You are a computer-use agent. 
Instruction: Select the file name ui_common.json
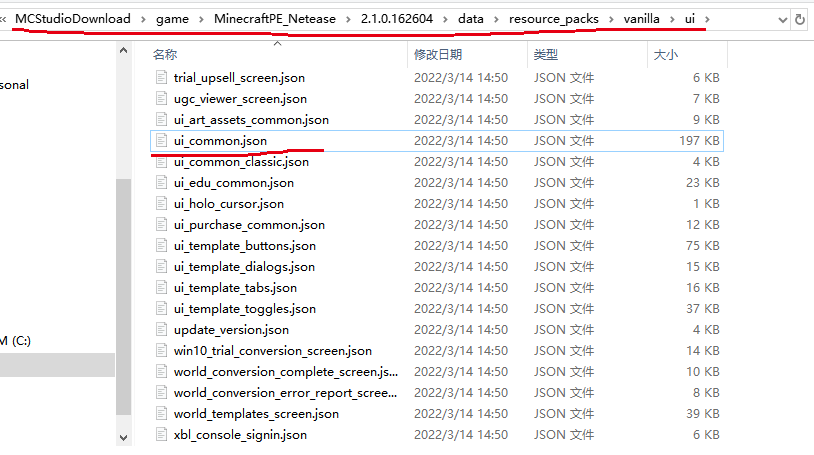coord(220,141)
